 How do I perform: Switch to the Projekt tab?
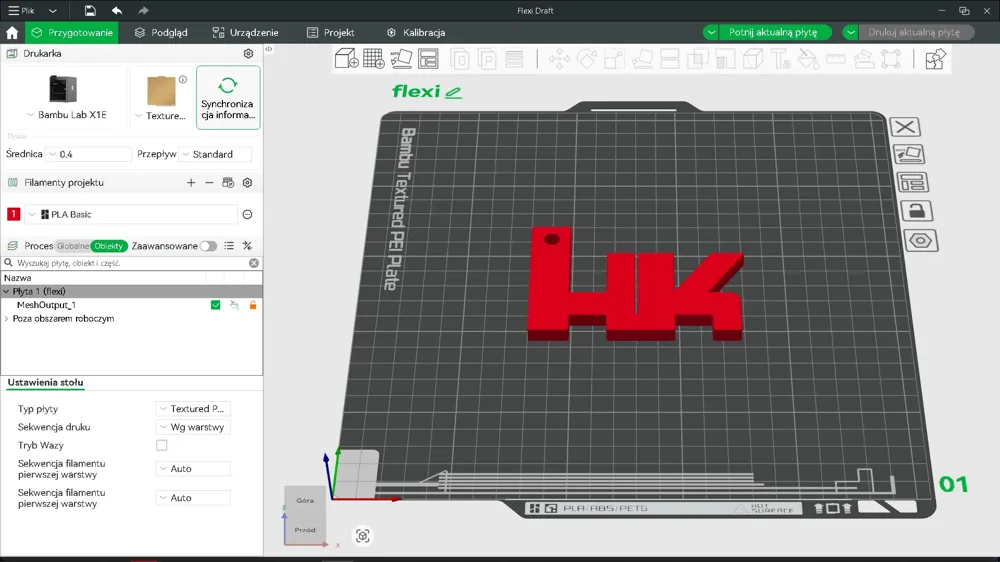pos(330,33)
